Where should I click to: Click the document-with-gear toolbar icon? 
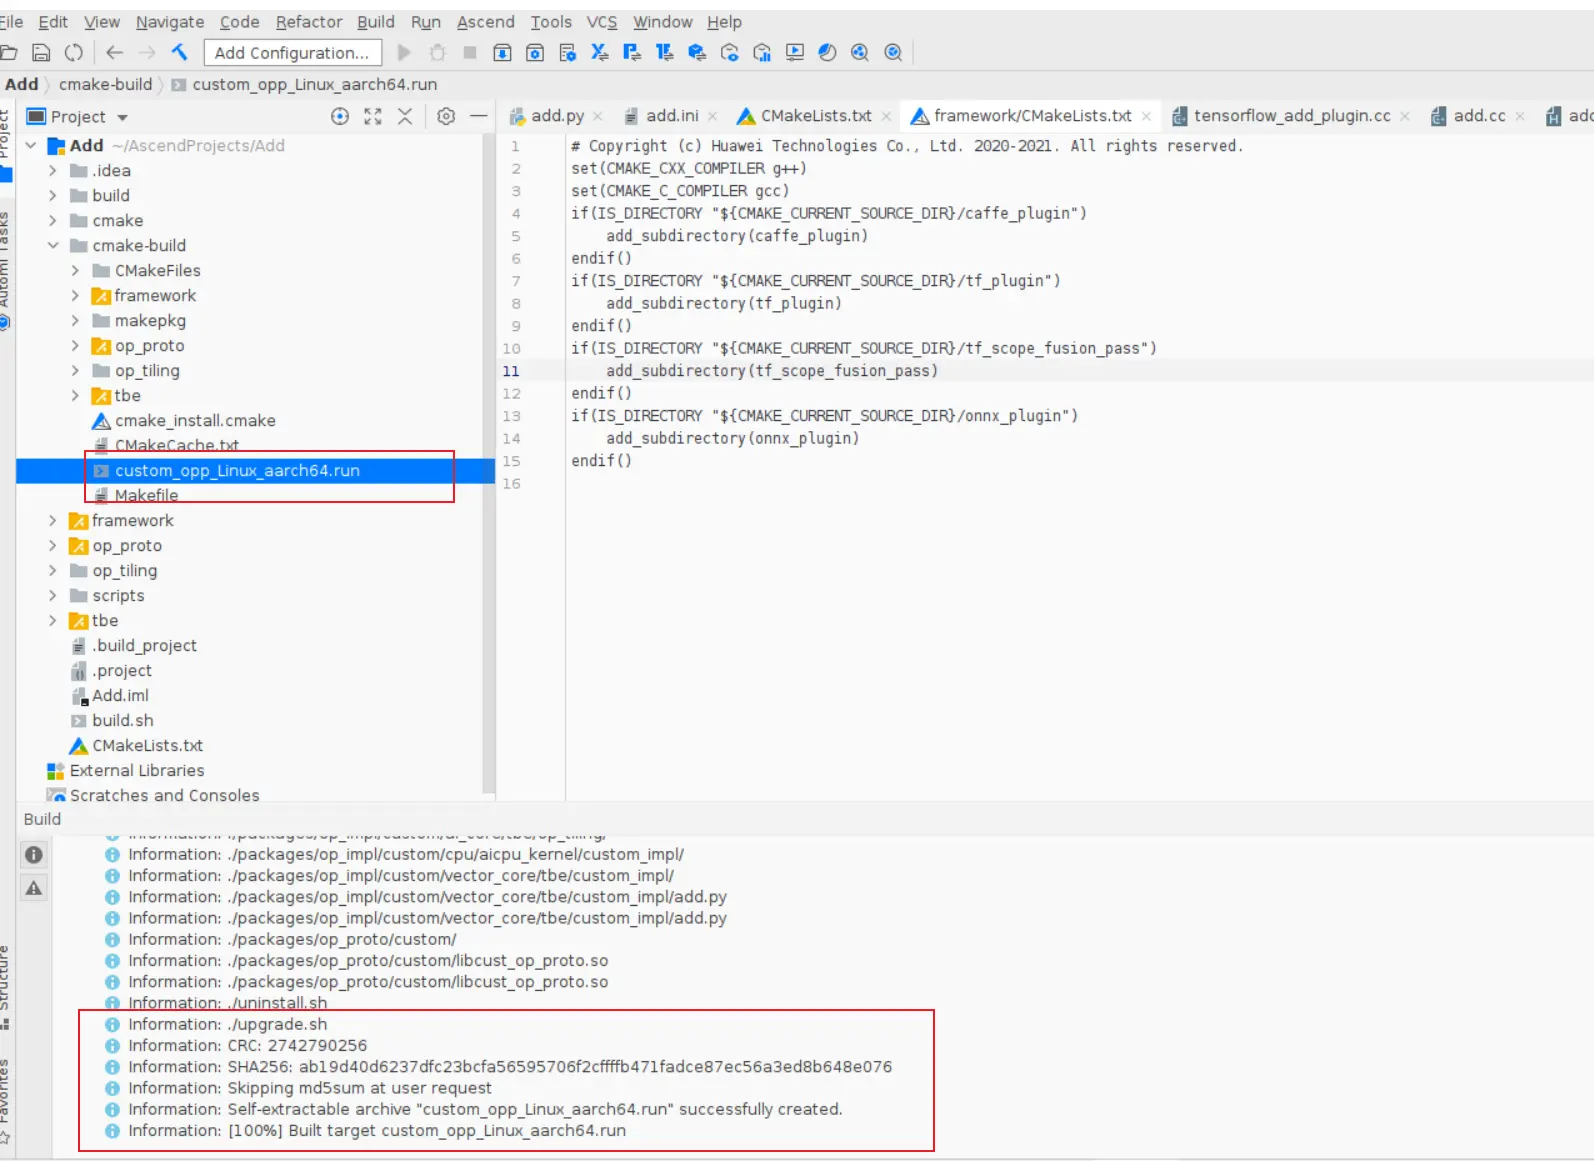(x=567, y=53)
